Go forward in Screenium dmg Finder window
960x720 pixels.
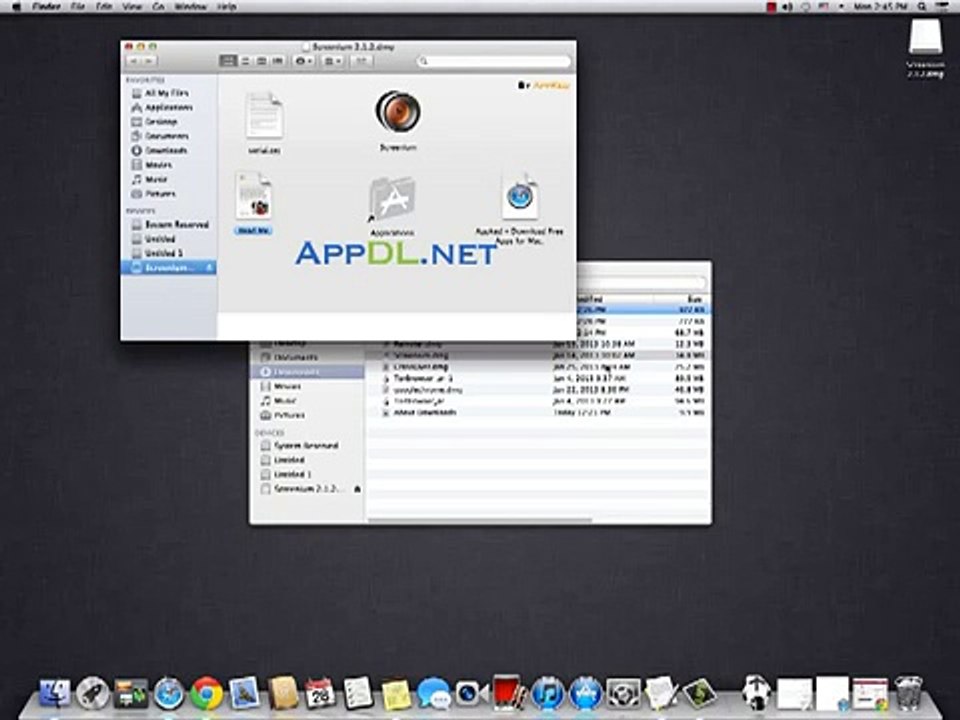pos(149,61)
